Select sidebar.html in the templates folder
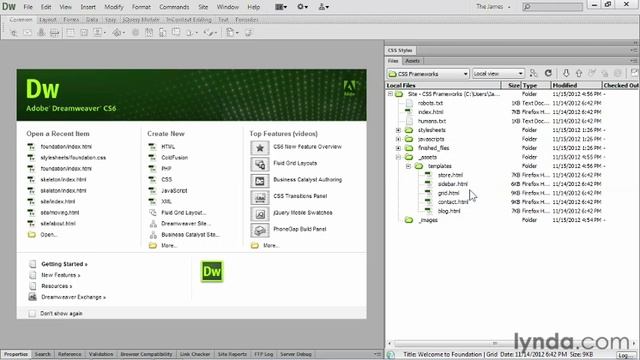The width and height of the screenshot is (640, 360). pyautogui.click(x=453, y=184)
